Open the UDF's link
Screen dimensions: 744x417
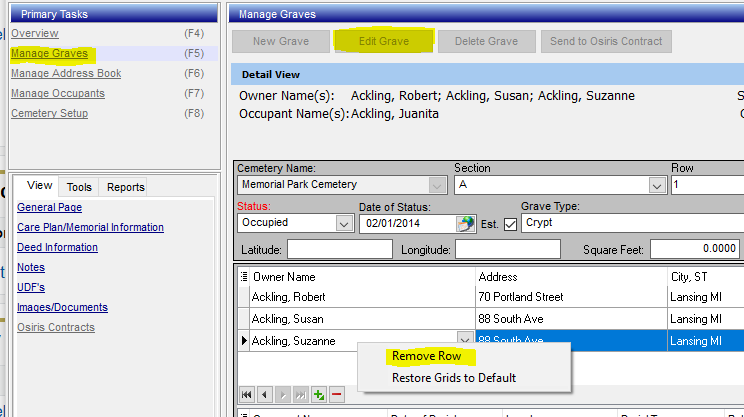click(31, 287)
